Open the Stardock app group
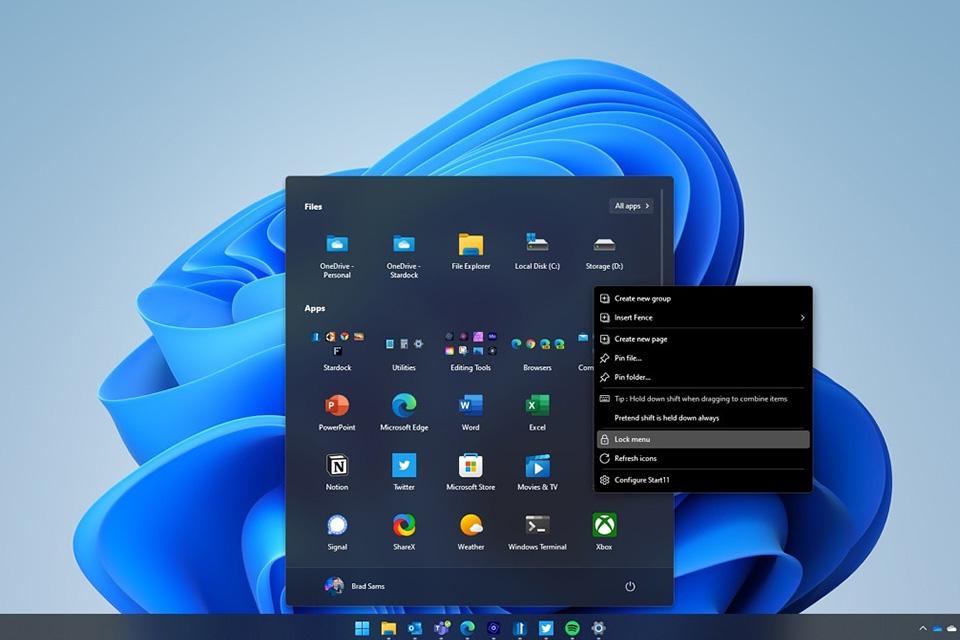The height and width of the screenshot is (640, 960). 337,352
